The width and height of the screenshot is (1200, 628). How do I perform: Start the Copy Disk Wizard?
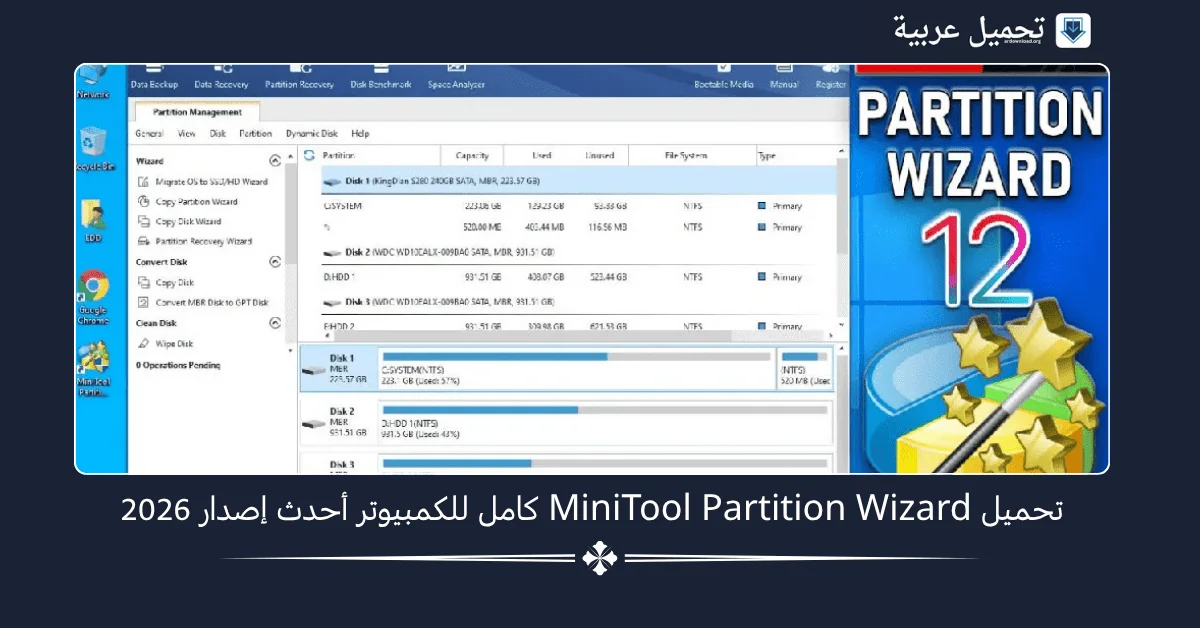(x=188, y=222)
